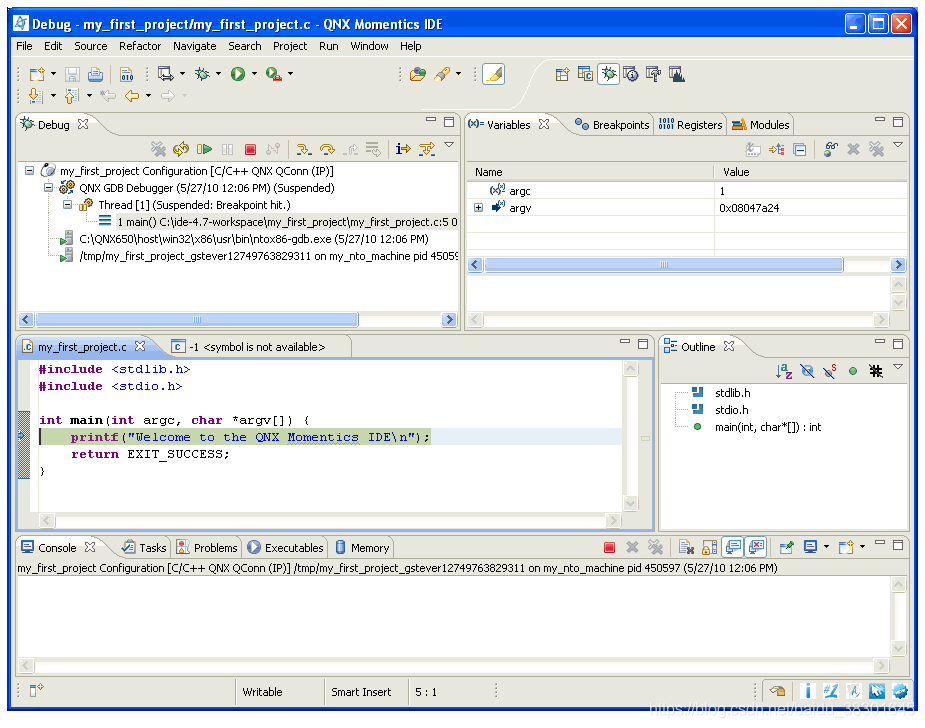Image resolution: width=925 pixels, height=728 pixels.
Task: Open dropdown arrow next to New file icon
Action: (53, 74)
